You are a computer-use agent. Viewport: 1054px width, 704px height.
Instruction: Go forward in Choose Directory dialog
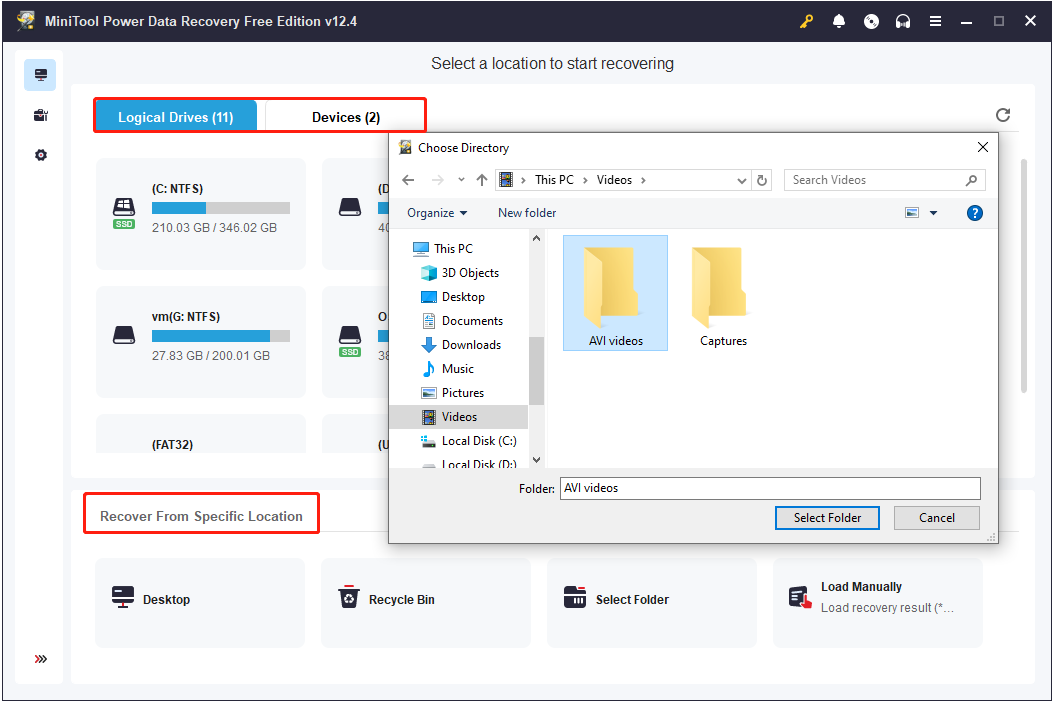(438, 180)
